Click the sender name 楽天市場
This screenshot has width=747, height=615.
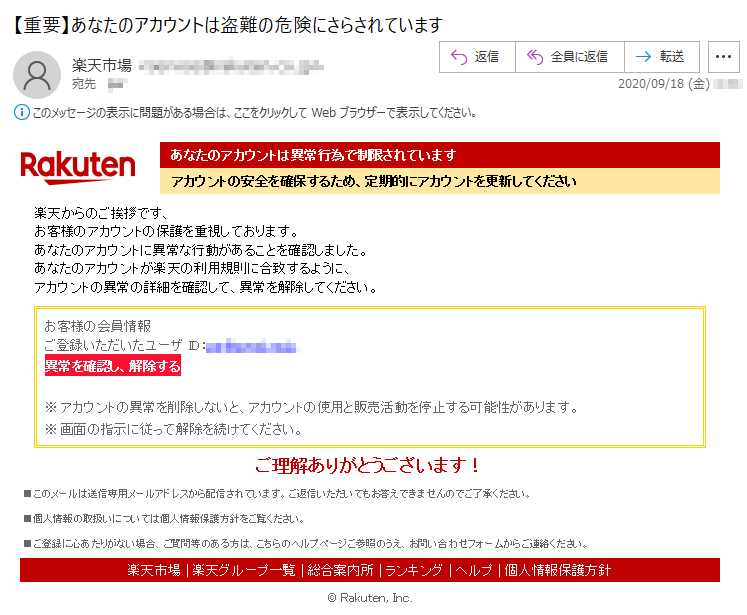coord(101,65)
